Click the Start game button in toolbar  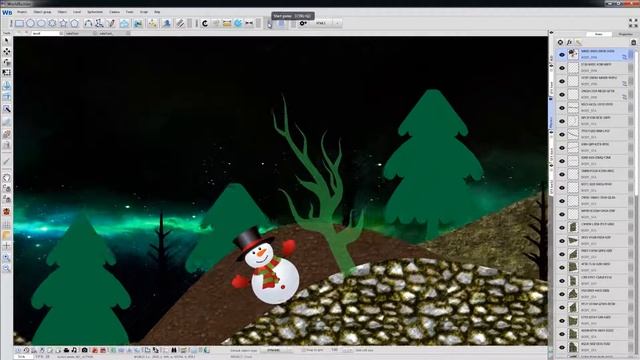tap(270, 24)
